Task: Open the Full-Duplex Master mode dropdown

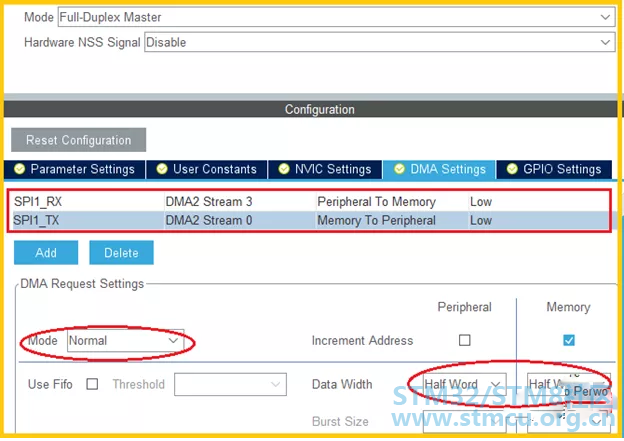Action: (336, 17)
